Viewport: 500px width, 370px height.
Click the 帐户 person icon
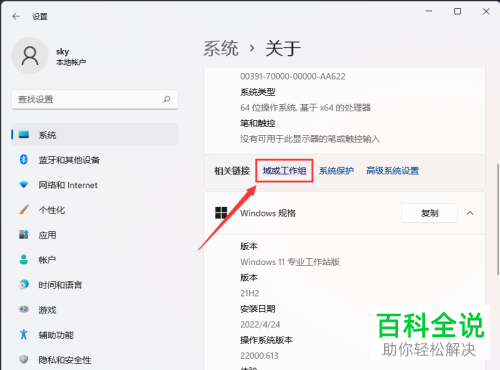[24, 259]
